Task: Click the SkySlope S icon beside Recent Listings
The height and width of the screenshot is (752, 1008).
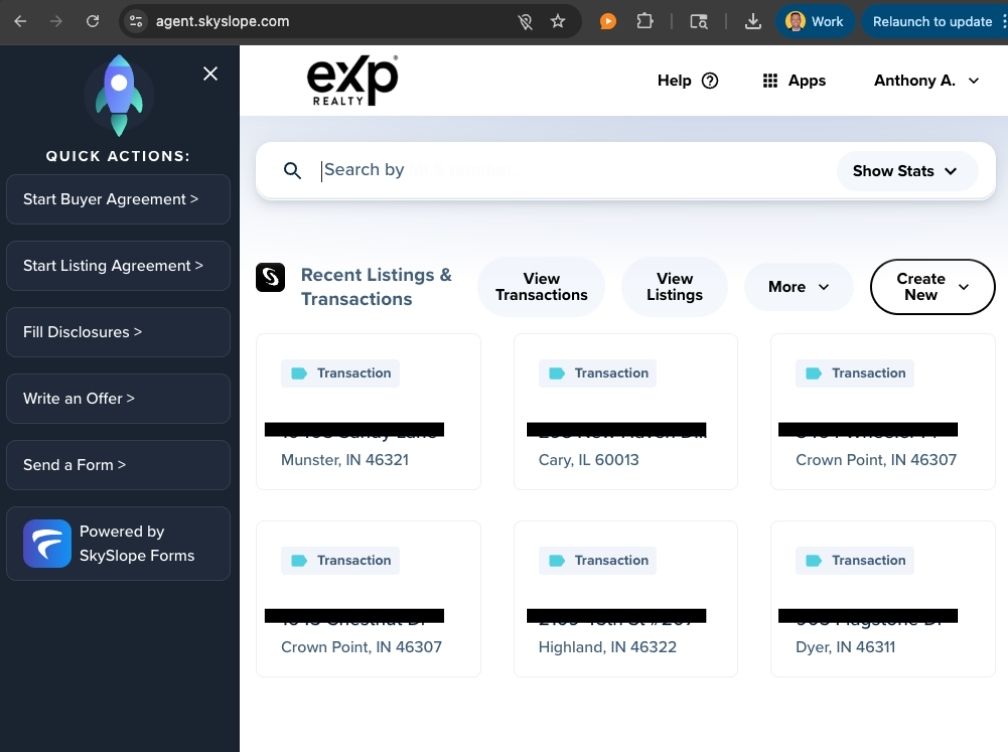Action: click(x=270, y=278)
